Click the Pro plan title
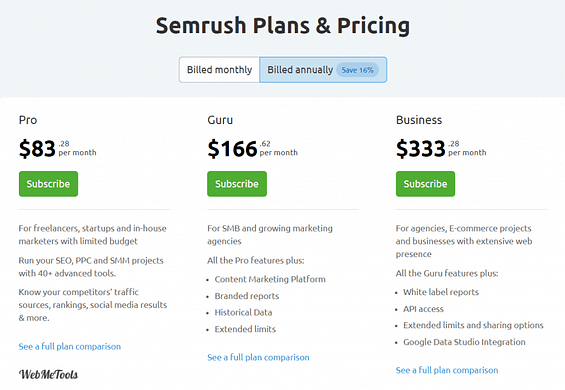Screen dimensions: 565x390 tap(28, 120)
